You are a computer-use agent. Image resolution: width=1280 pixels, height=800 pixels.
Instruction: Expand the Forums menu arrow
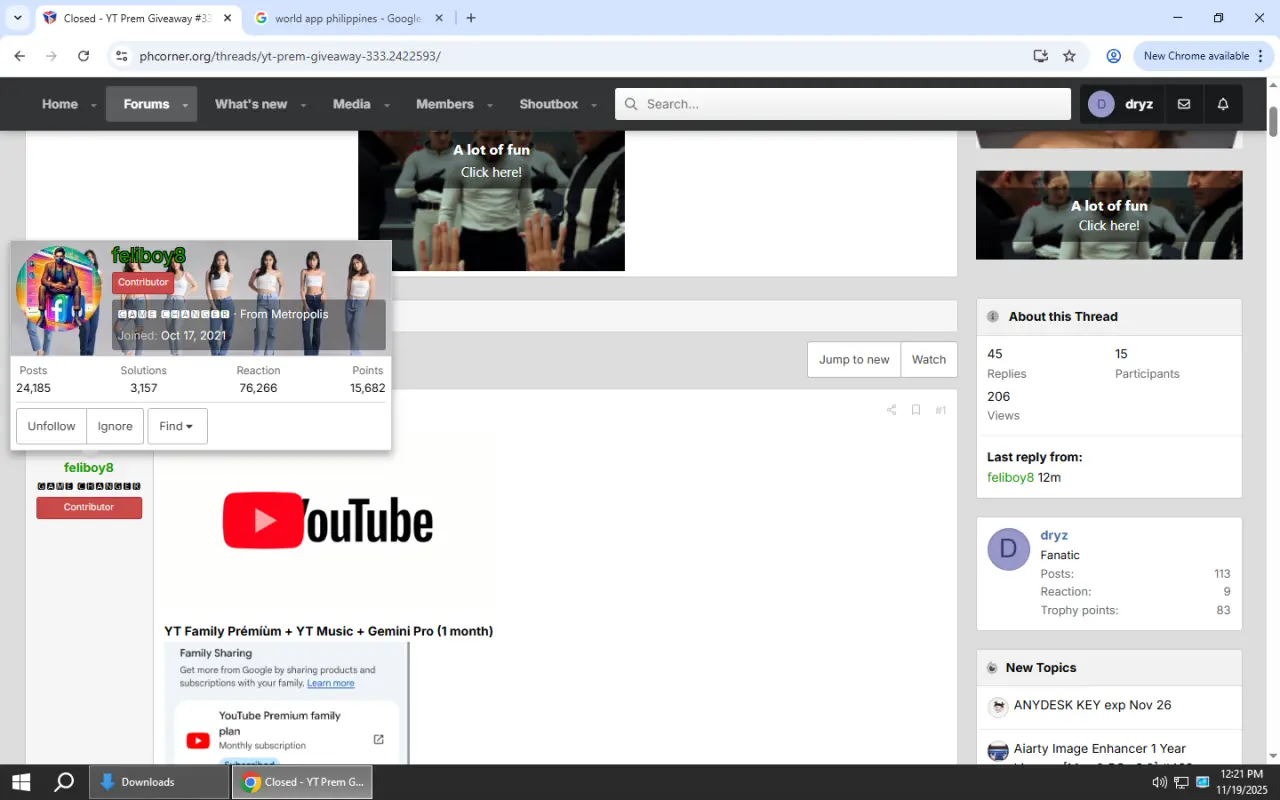click(x=185, y=105)
